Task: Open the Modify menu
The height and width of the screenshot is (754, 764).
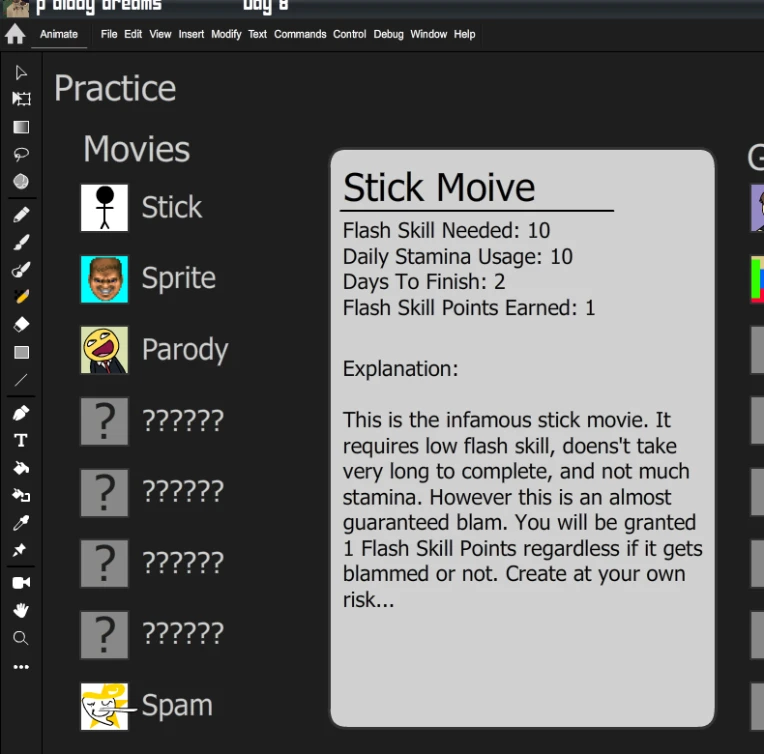Action: 226,34
